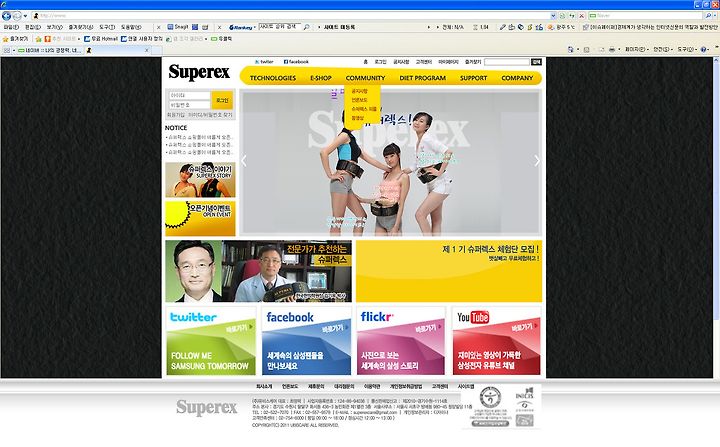Open the 도구(O) command bar dropdown
Viewport: 720px width, 447px height.
pos(687,49)
